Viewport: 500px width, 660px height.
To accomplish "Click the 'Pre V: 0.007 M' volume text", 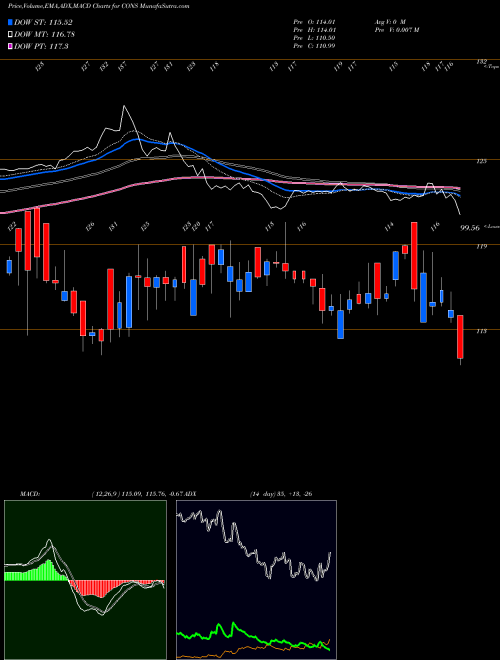I will pos(396,29).
